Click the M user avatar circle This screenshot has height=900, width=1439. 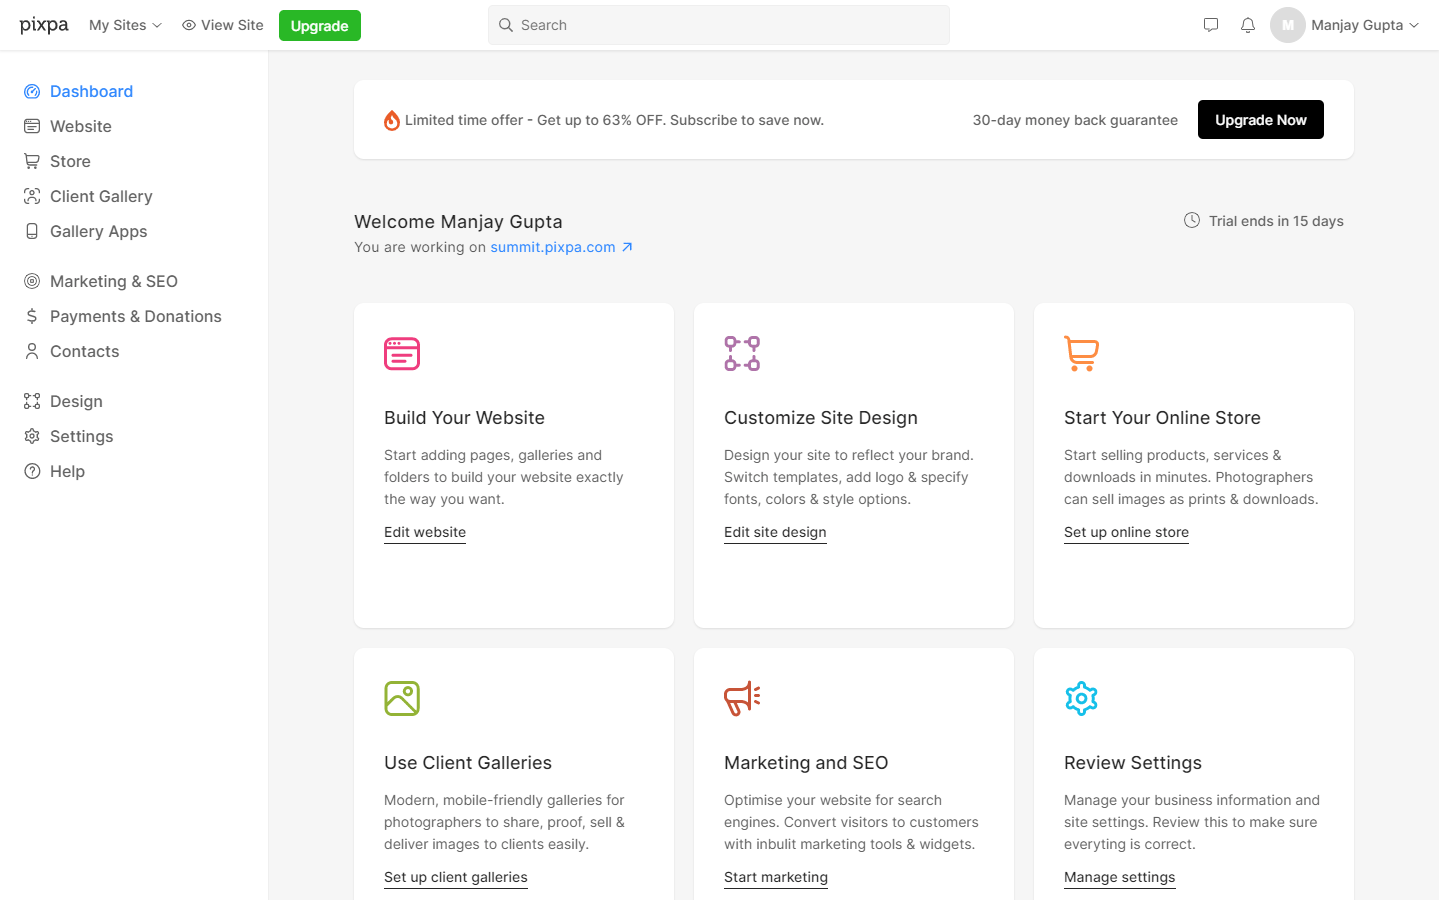pos(1287,25)
